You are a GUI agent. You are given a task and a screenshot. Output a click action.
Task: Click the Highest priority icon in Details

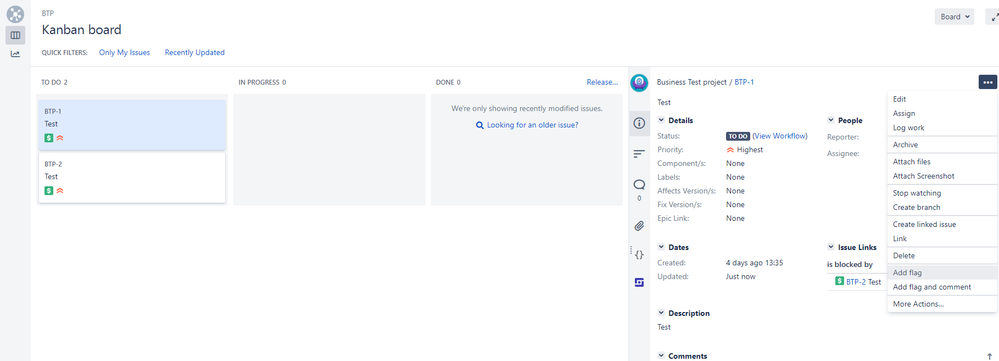730,150
